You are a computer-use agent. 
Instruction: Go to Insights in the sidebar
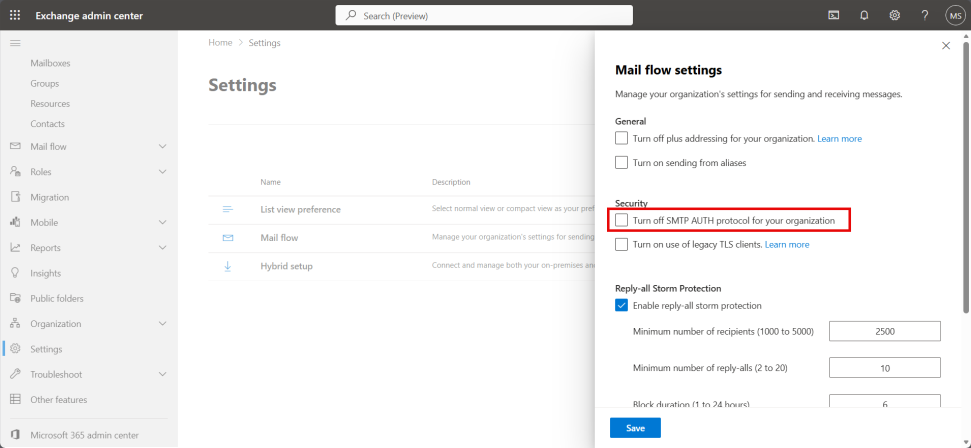coord(46,273)
